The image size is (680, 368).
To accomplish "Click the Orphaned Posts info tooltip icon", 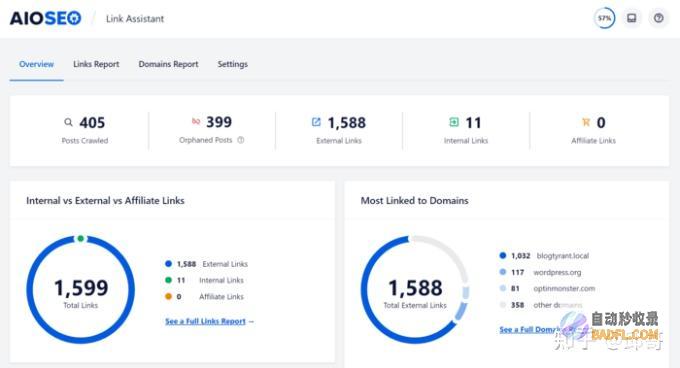I will point(241,140).
